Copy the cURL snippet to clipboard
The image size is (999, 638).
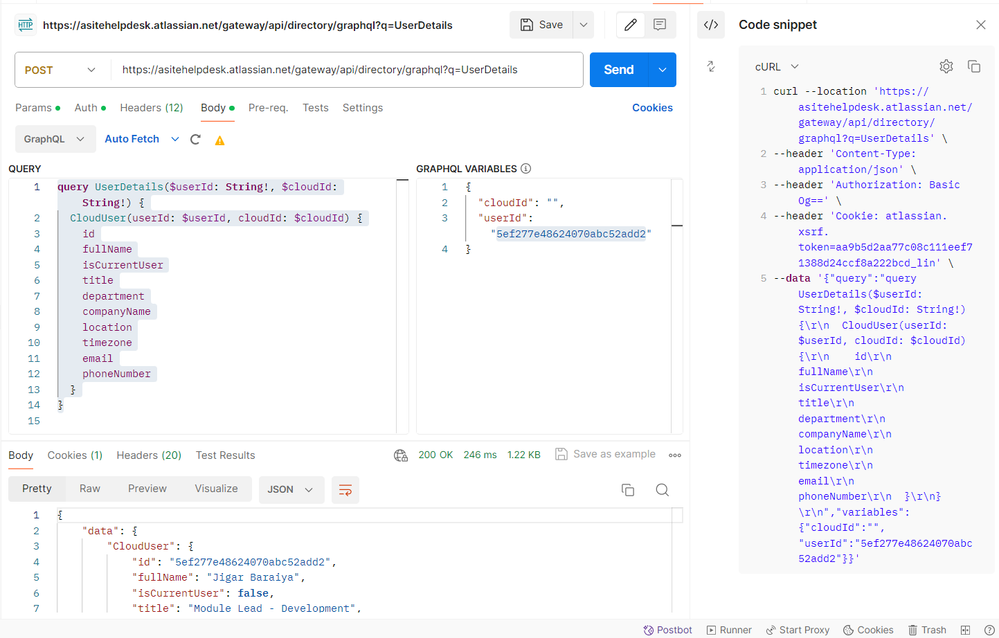pyautogui.click(x=974, y=66)
